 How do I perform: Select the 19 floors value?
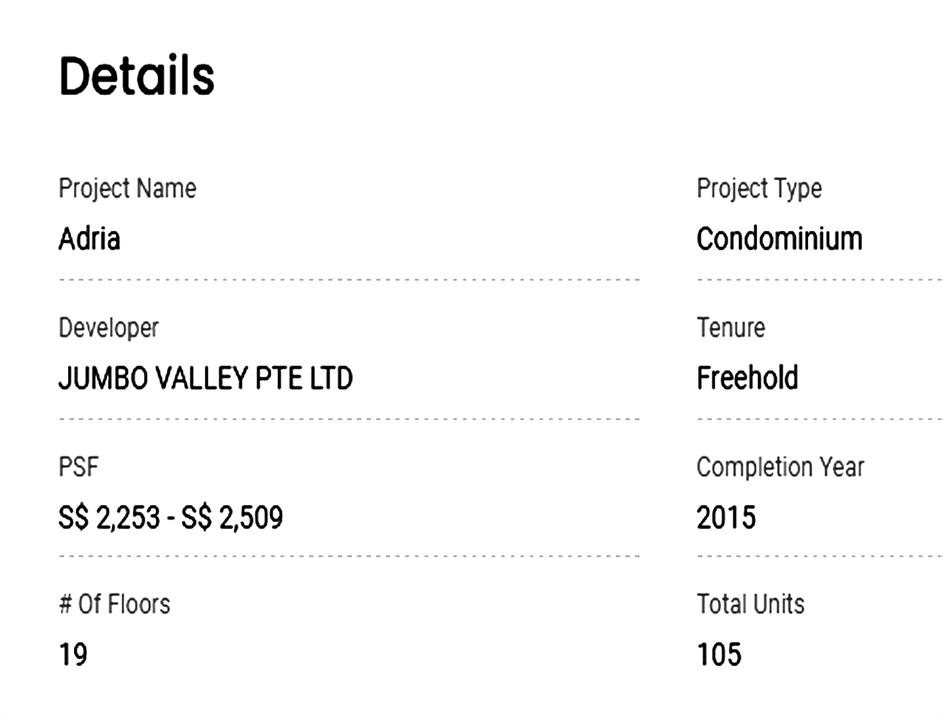(73, 655)
